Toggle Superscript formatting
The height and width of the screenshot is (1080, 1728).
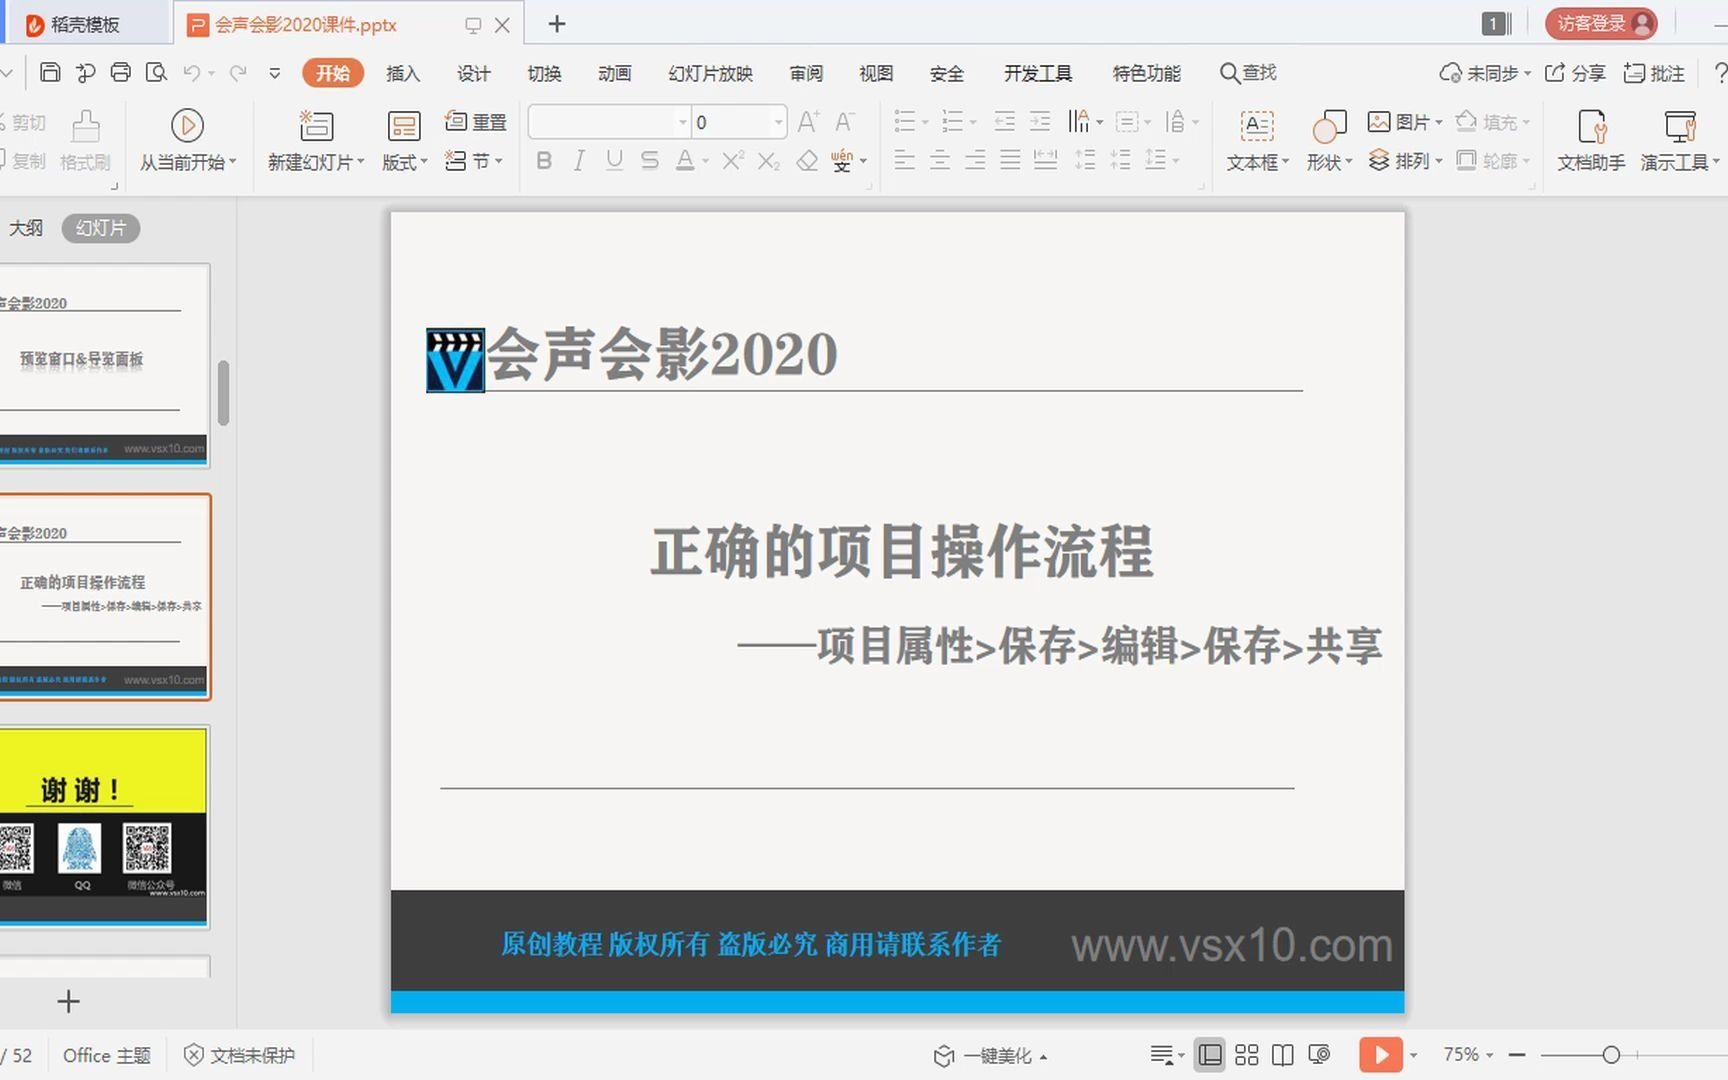point(733,160)
